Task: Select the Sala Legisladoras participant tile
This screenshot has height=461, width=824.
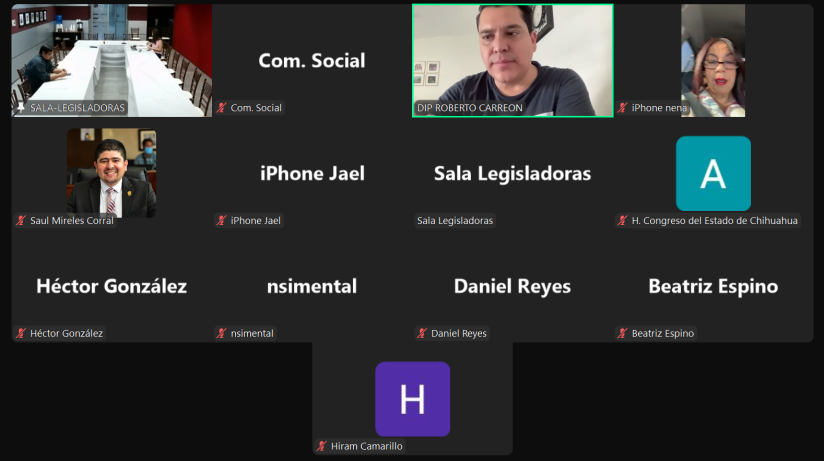Action: click(512, 173)
